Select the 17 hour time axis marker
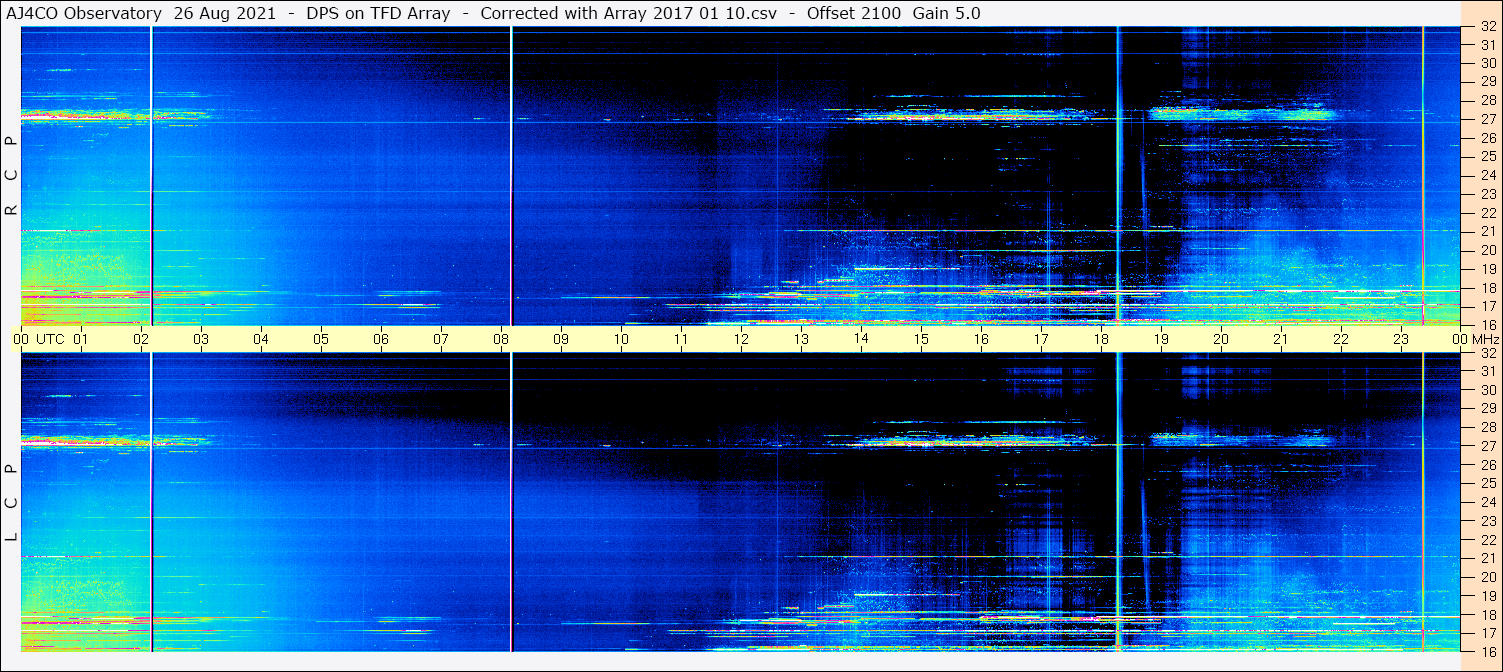Viewport: 1503px width, 672px height. pyautogui.click(x=1041, y=339)
